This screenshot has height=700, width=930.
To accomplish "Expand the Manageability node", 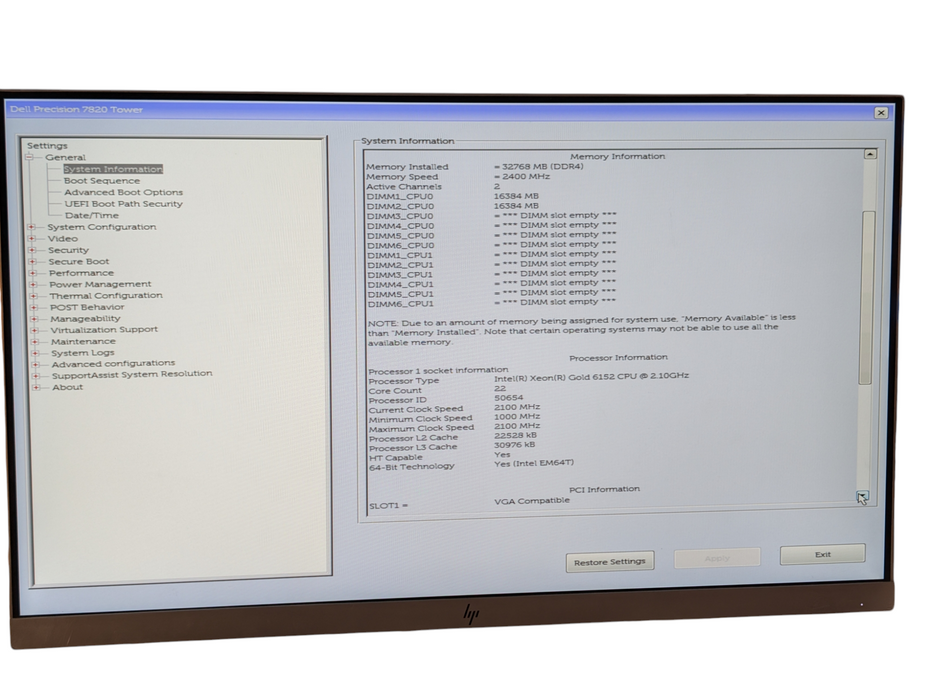I will 34,319.
